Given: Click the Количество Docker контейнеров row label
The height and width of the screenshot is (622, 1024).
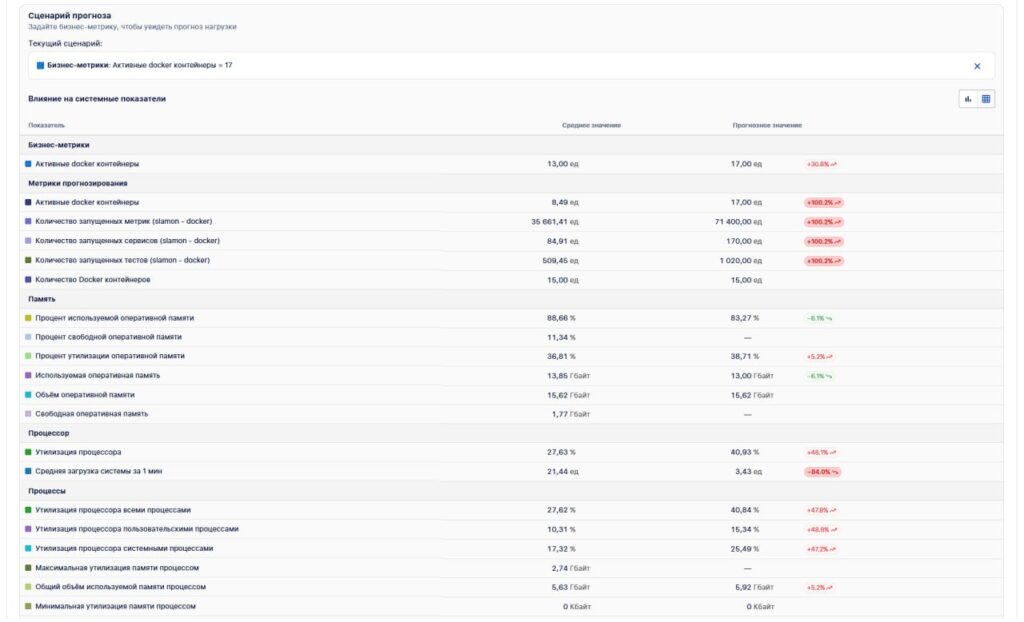Looking at the screenshot, I should pos(92,279).
